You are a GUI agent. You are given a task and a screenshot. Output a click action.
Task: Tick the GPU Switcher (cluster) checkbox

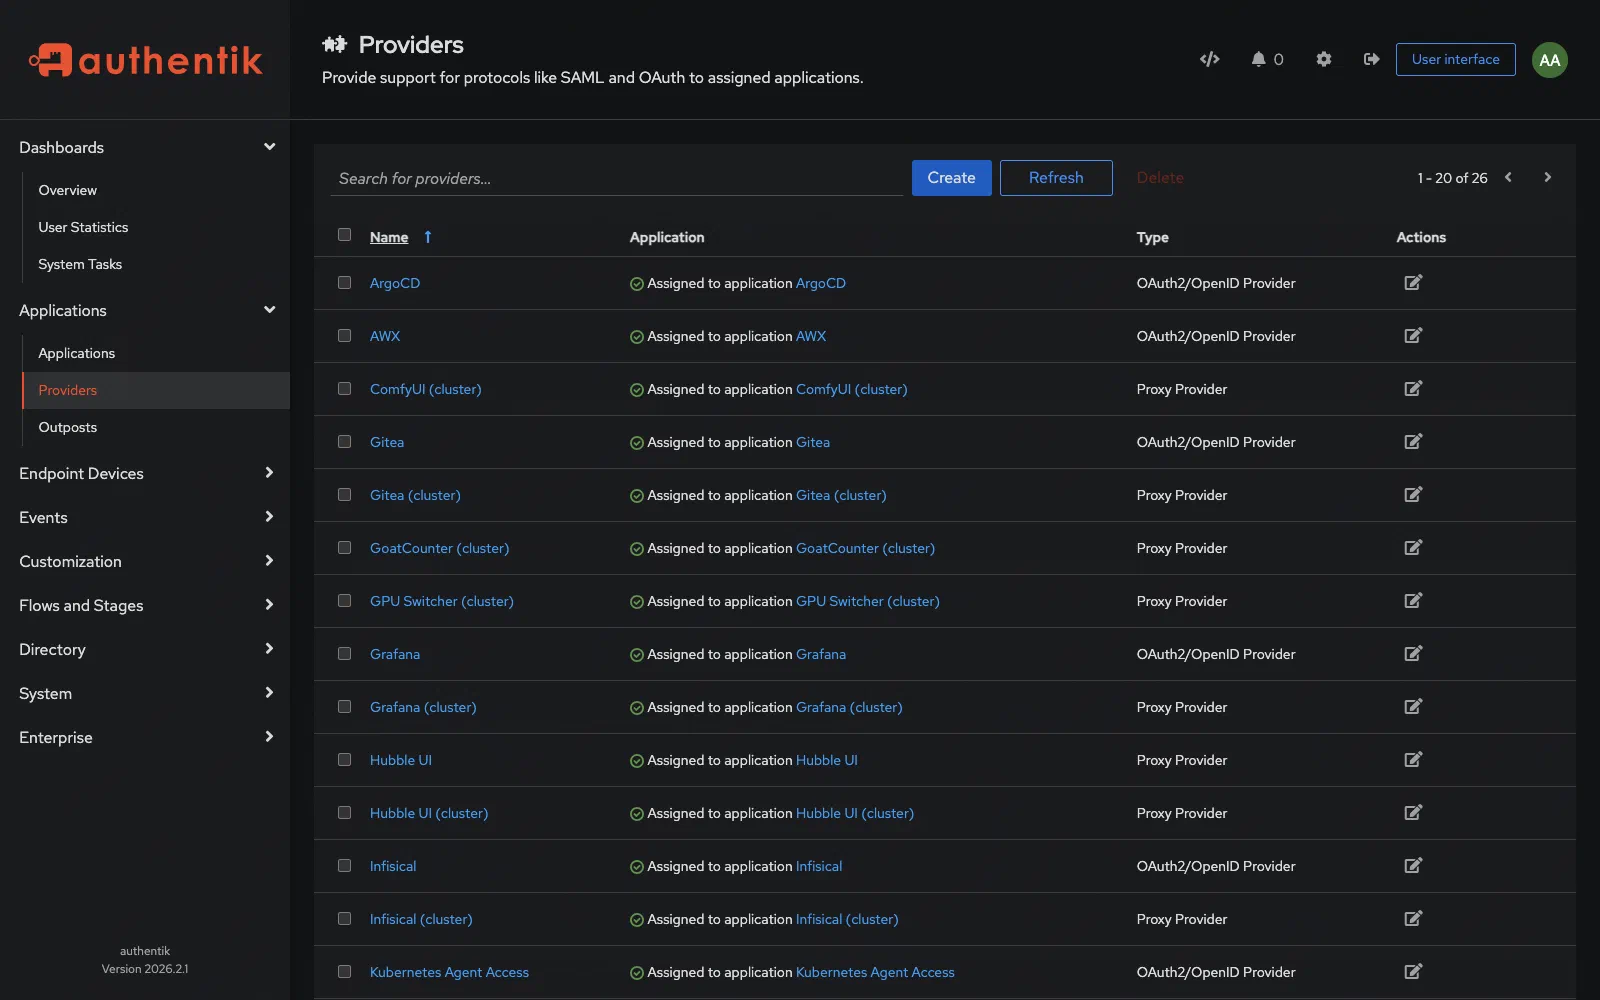coord(345,601)
